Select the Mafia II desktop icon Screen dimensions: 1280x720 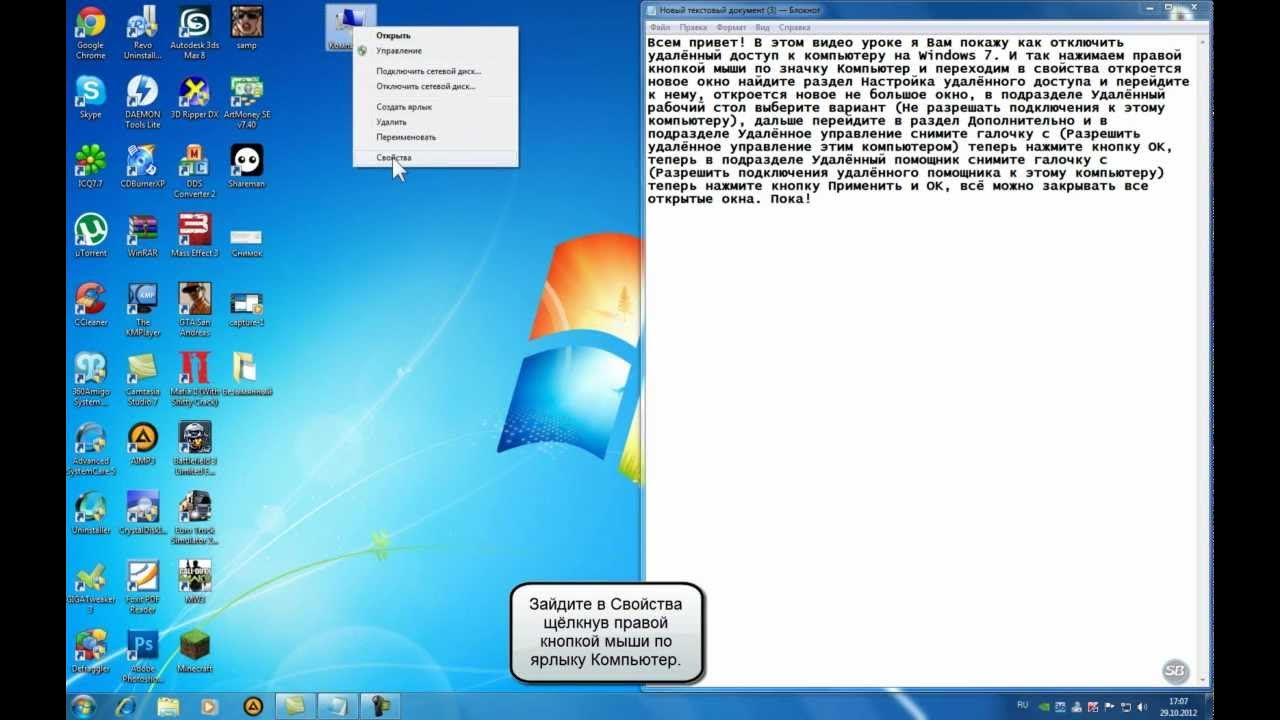[x=194, y=379]
